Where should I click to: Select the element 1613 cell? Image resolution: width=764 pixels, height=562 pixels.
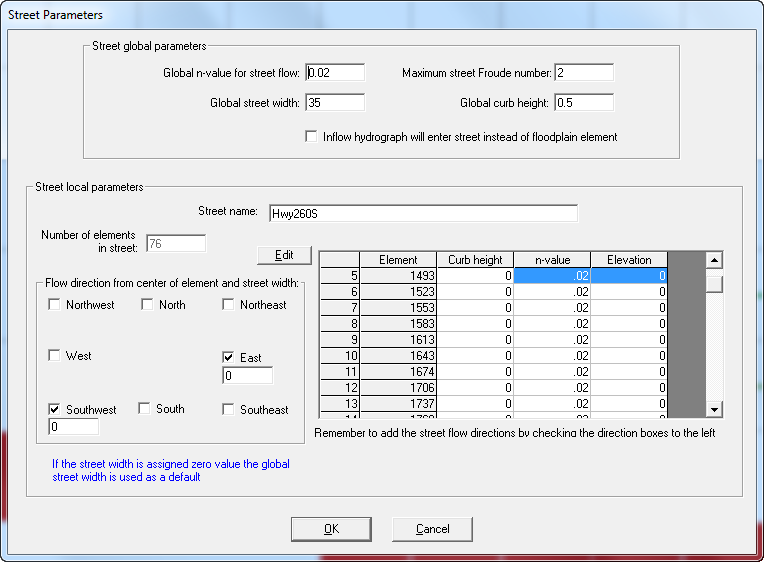pos(398,339)
